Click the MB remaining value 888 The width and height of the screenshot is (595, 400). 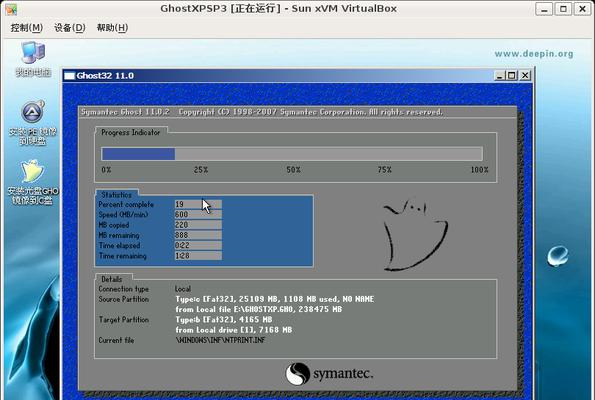pyautogui.click(x=198, y=235)
